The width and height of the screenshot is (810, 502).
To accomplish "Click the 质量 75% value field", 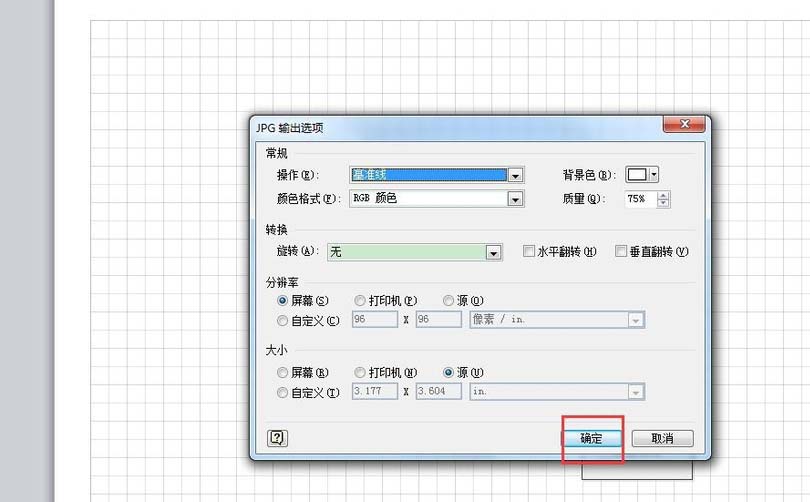I will pos(641,199).
